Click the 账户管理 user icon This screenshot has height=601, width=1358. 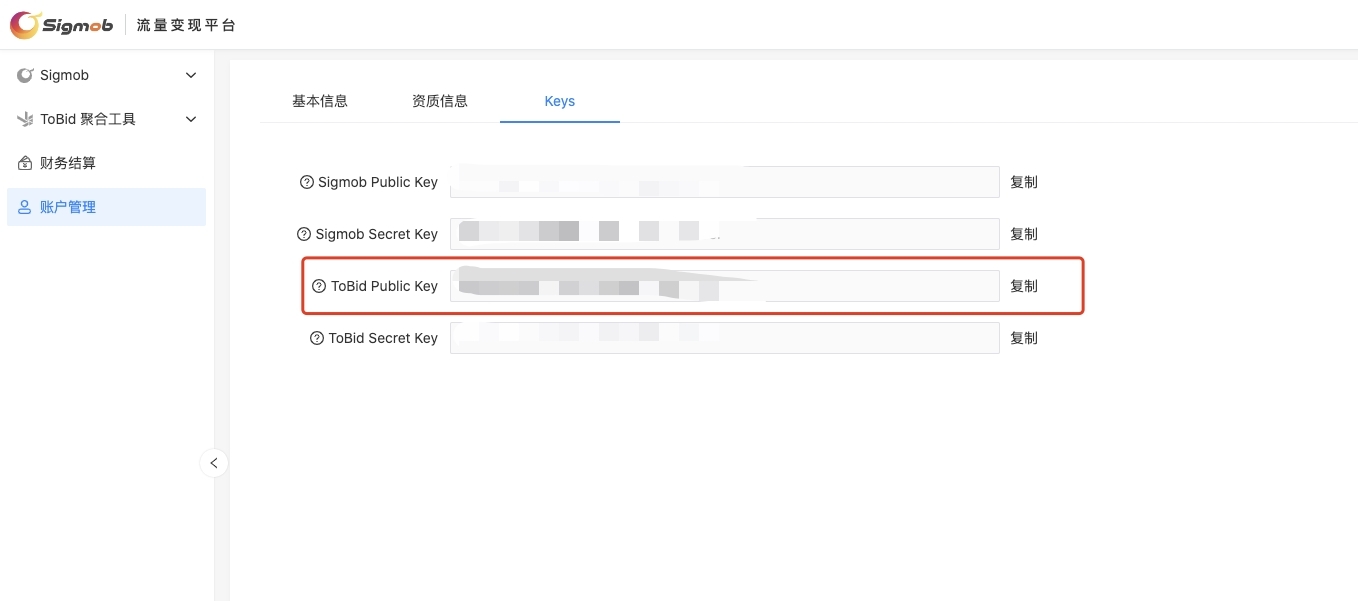coord(24,207)
